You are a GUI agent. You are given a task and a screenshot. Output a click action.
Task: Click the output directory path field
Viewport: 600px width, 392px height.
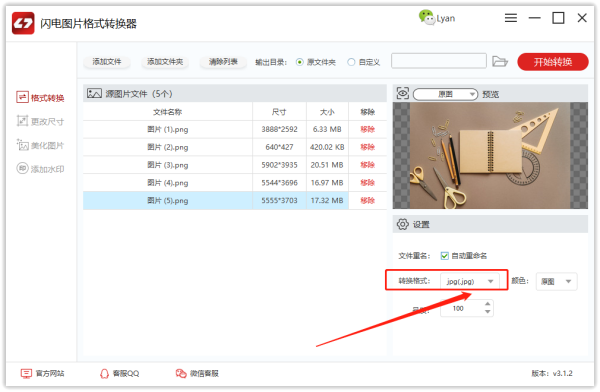tap(439, 61)
